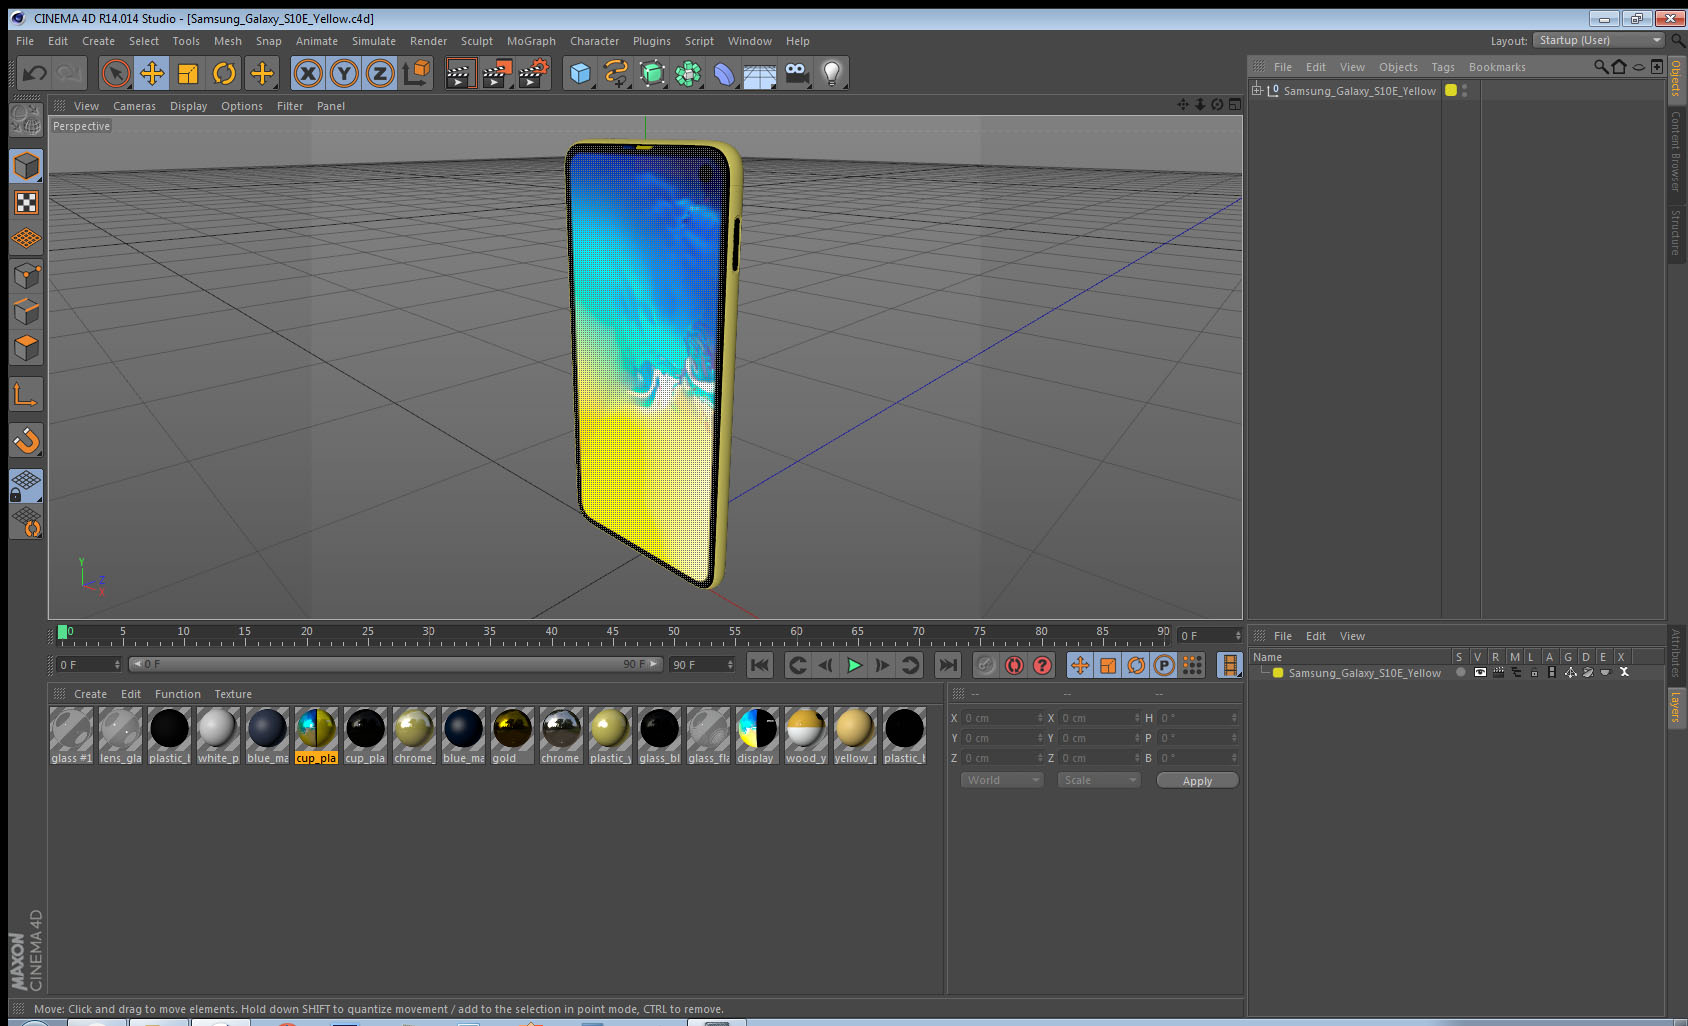Click the end frame 90 F stepper

[x=730, y=665]
